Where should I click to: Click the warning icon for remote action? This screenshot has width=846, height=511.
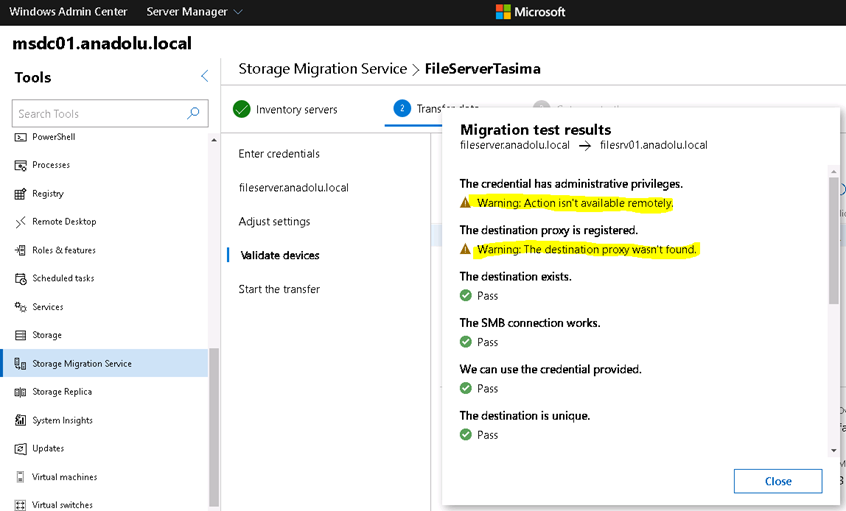click(465, 203)
